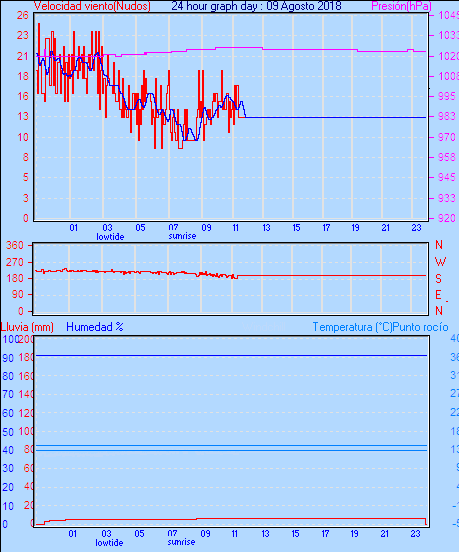Click the 'Temperatura (°C)' label
The height and width of the screenshot is (552, 459).
(x=352, y=327)
